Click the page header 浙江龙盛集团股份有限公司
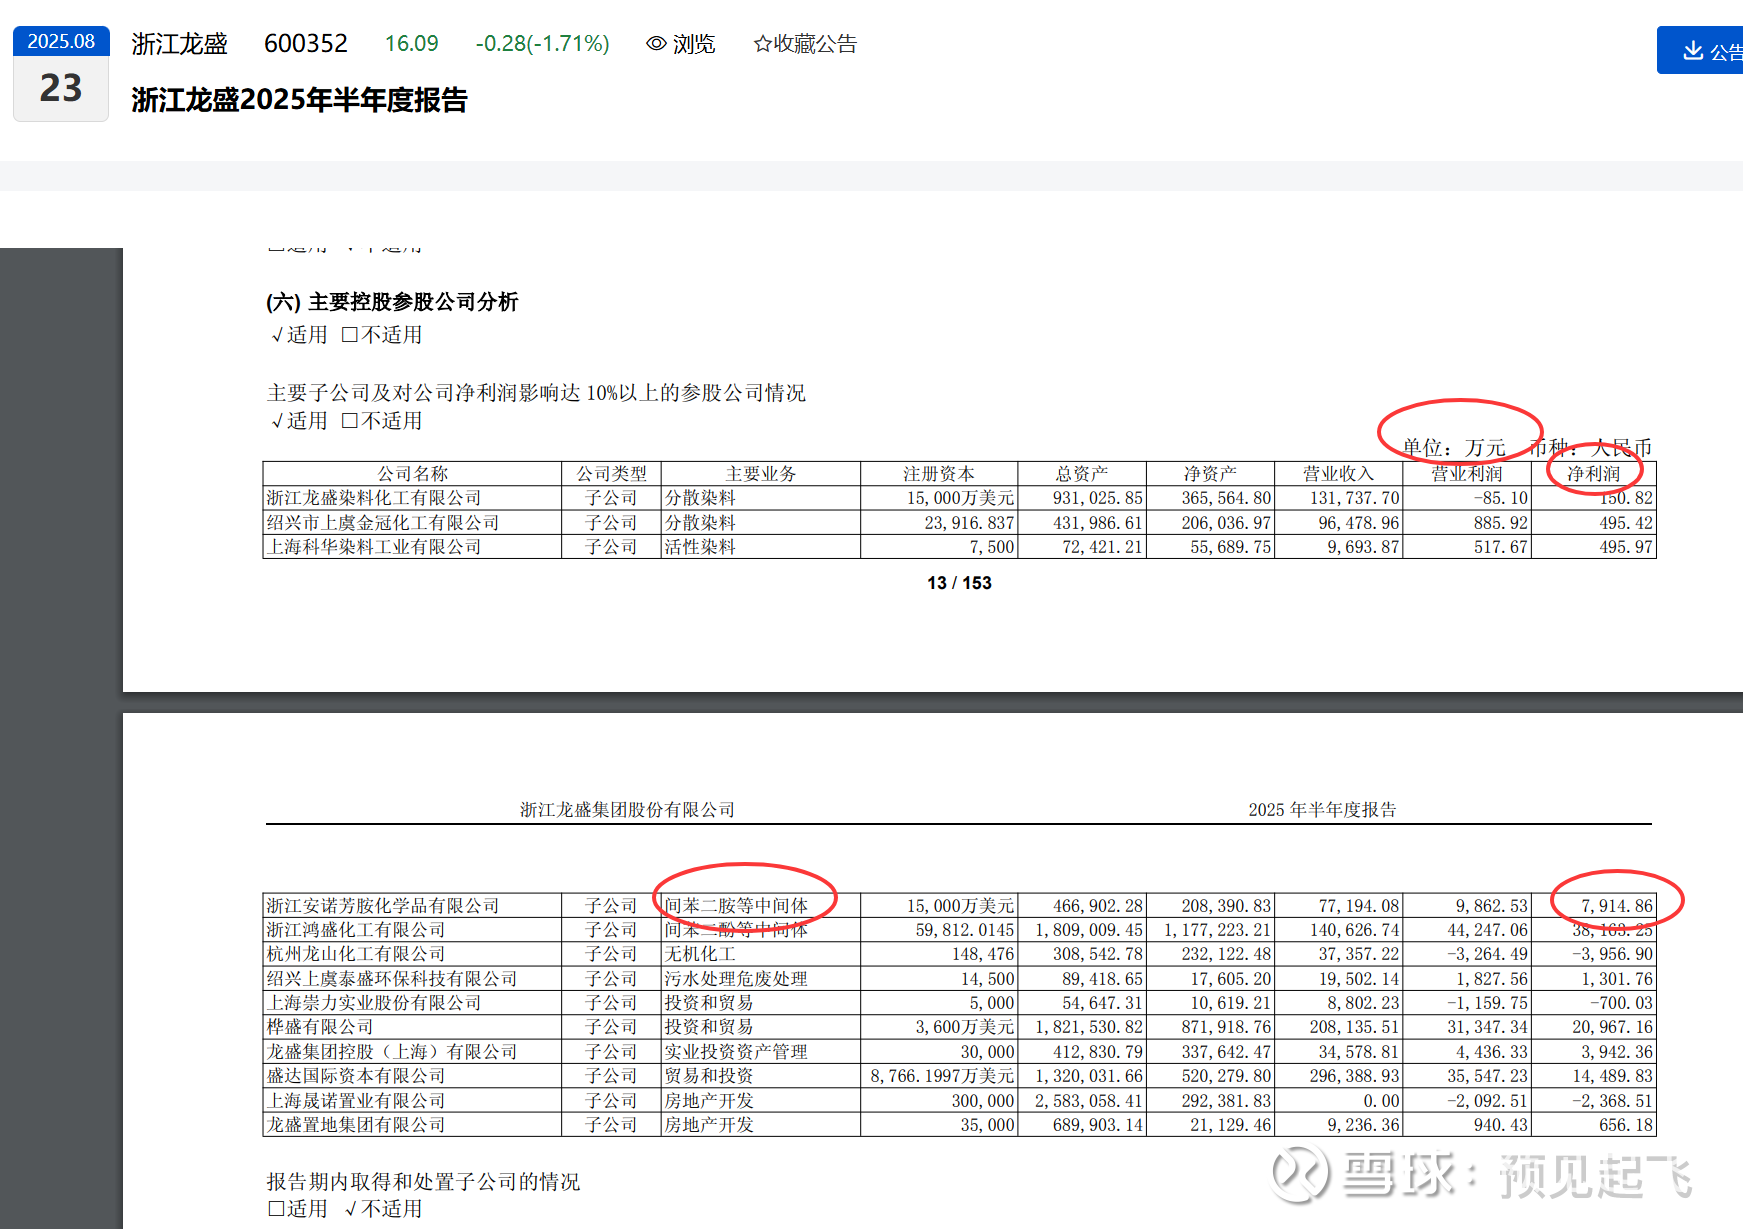Viewport: 1743px width, 1229px height. pos(627,810)
